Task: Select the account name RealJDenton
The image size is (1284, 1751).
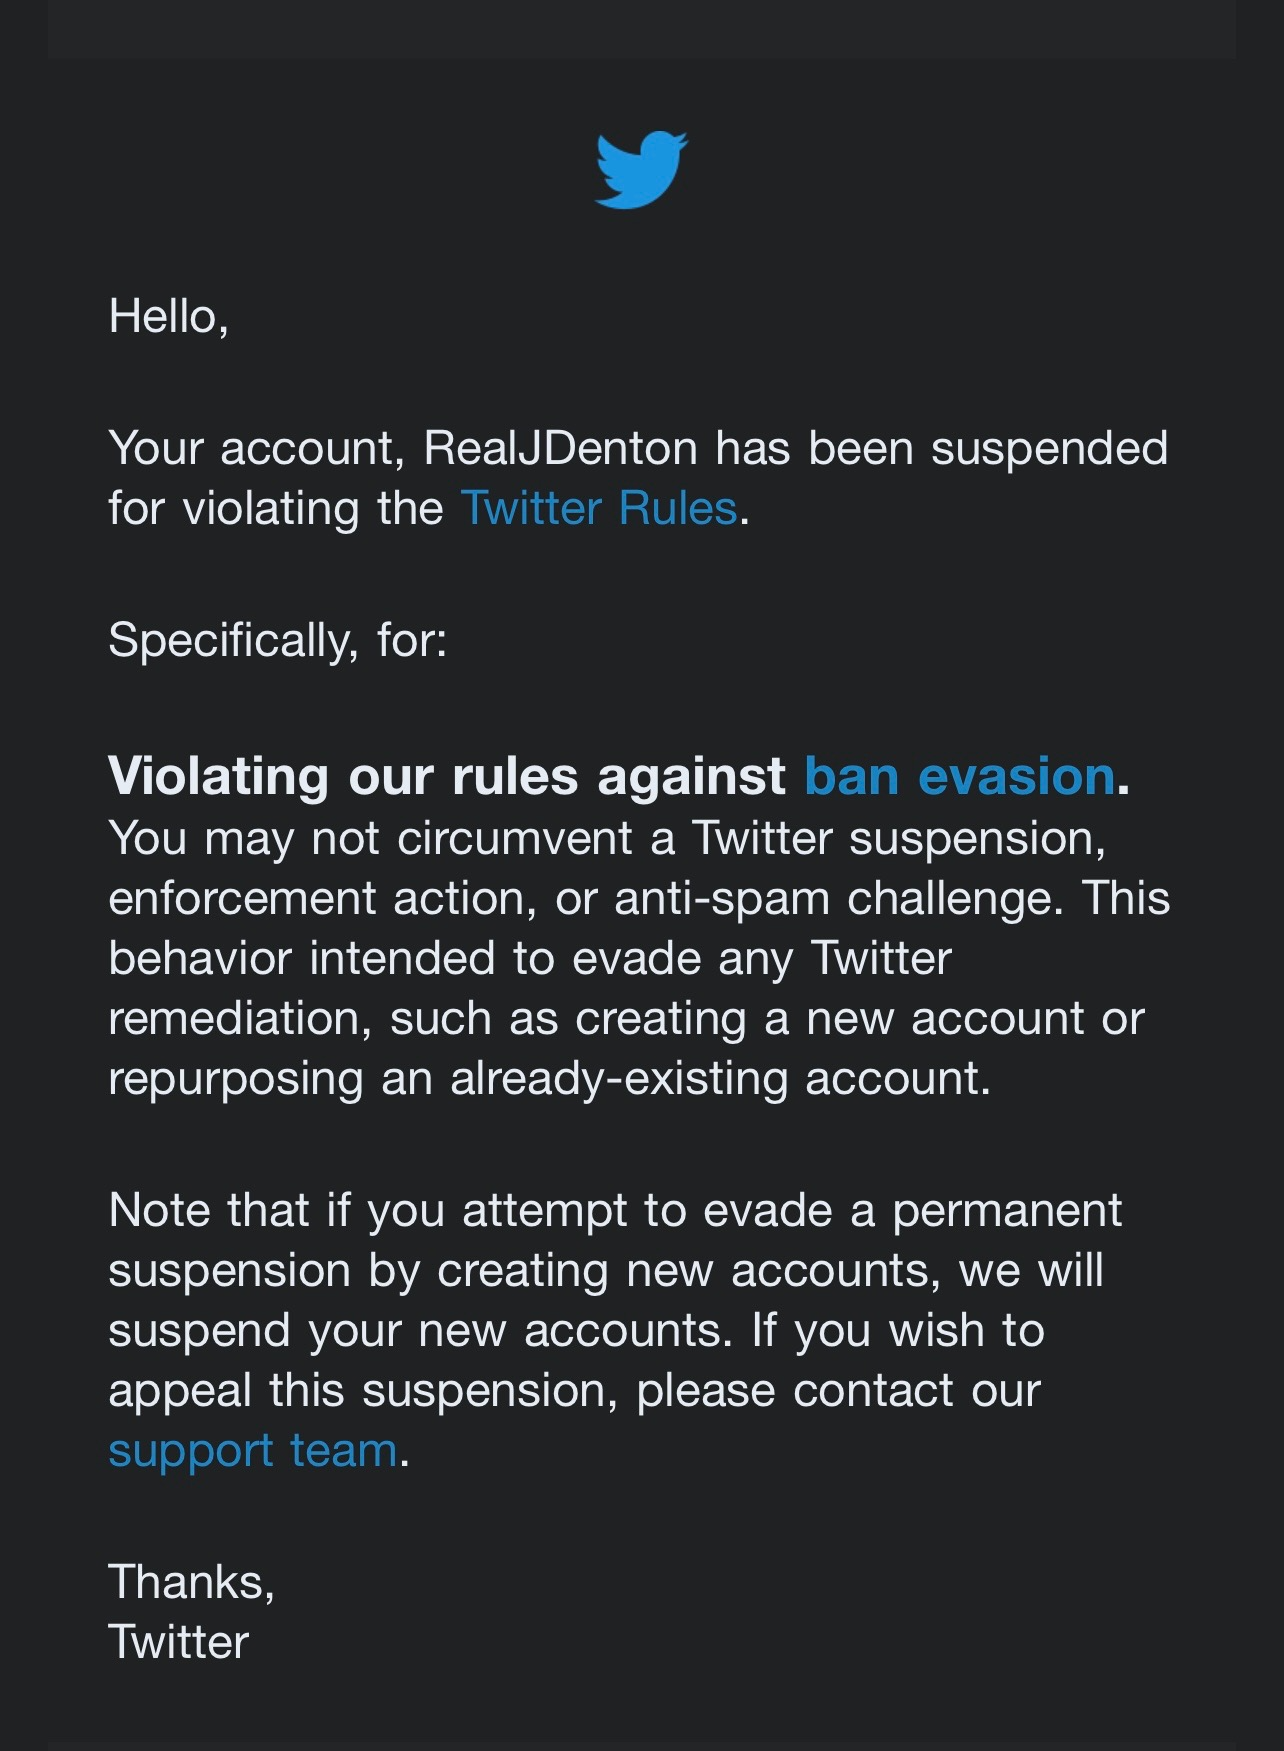Action: [560, 448]
